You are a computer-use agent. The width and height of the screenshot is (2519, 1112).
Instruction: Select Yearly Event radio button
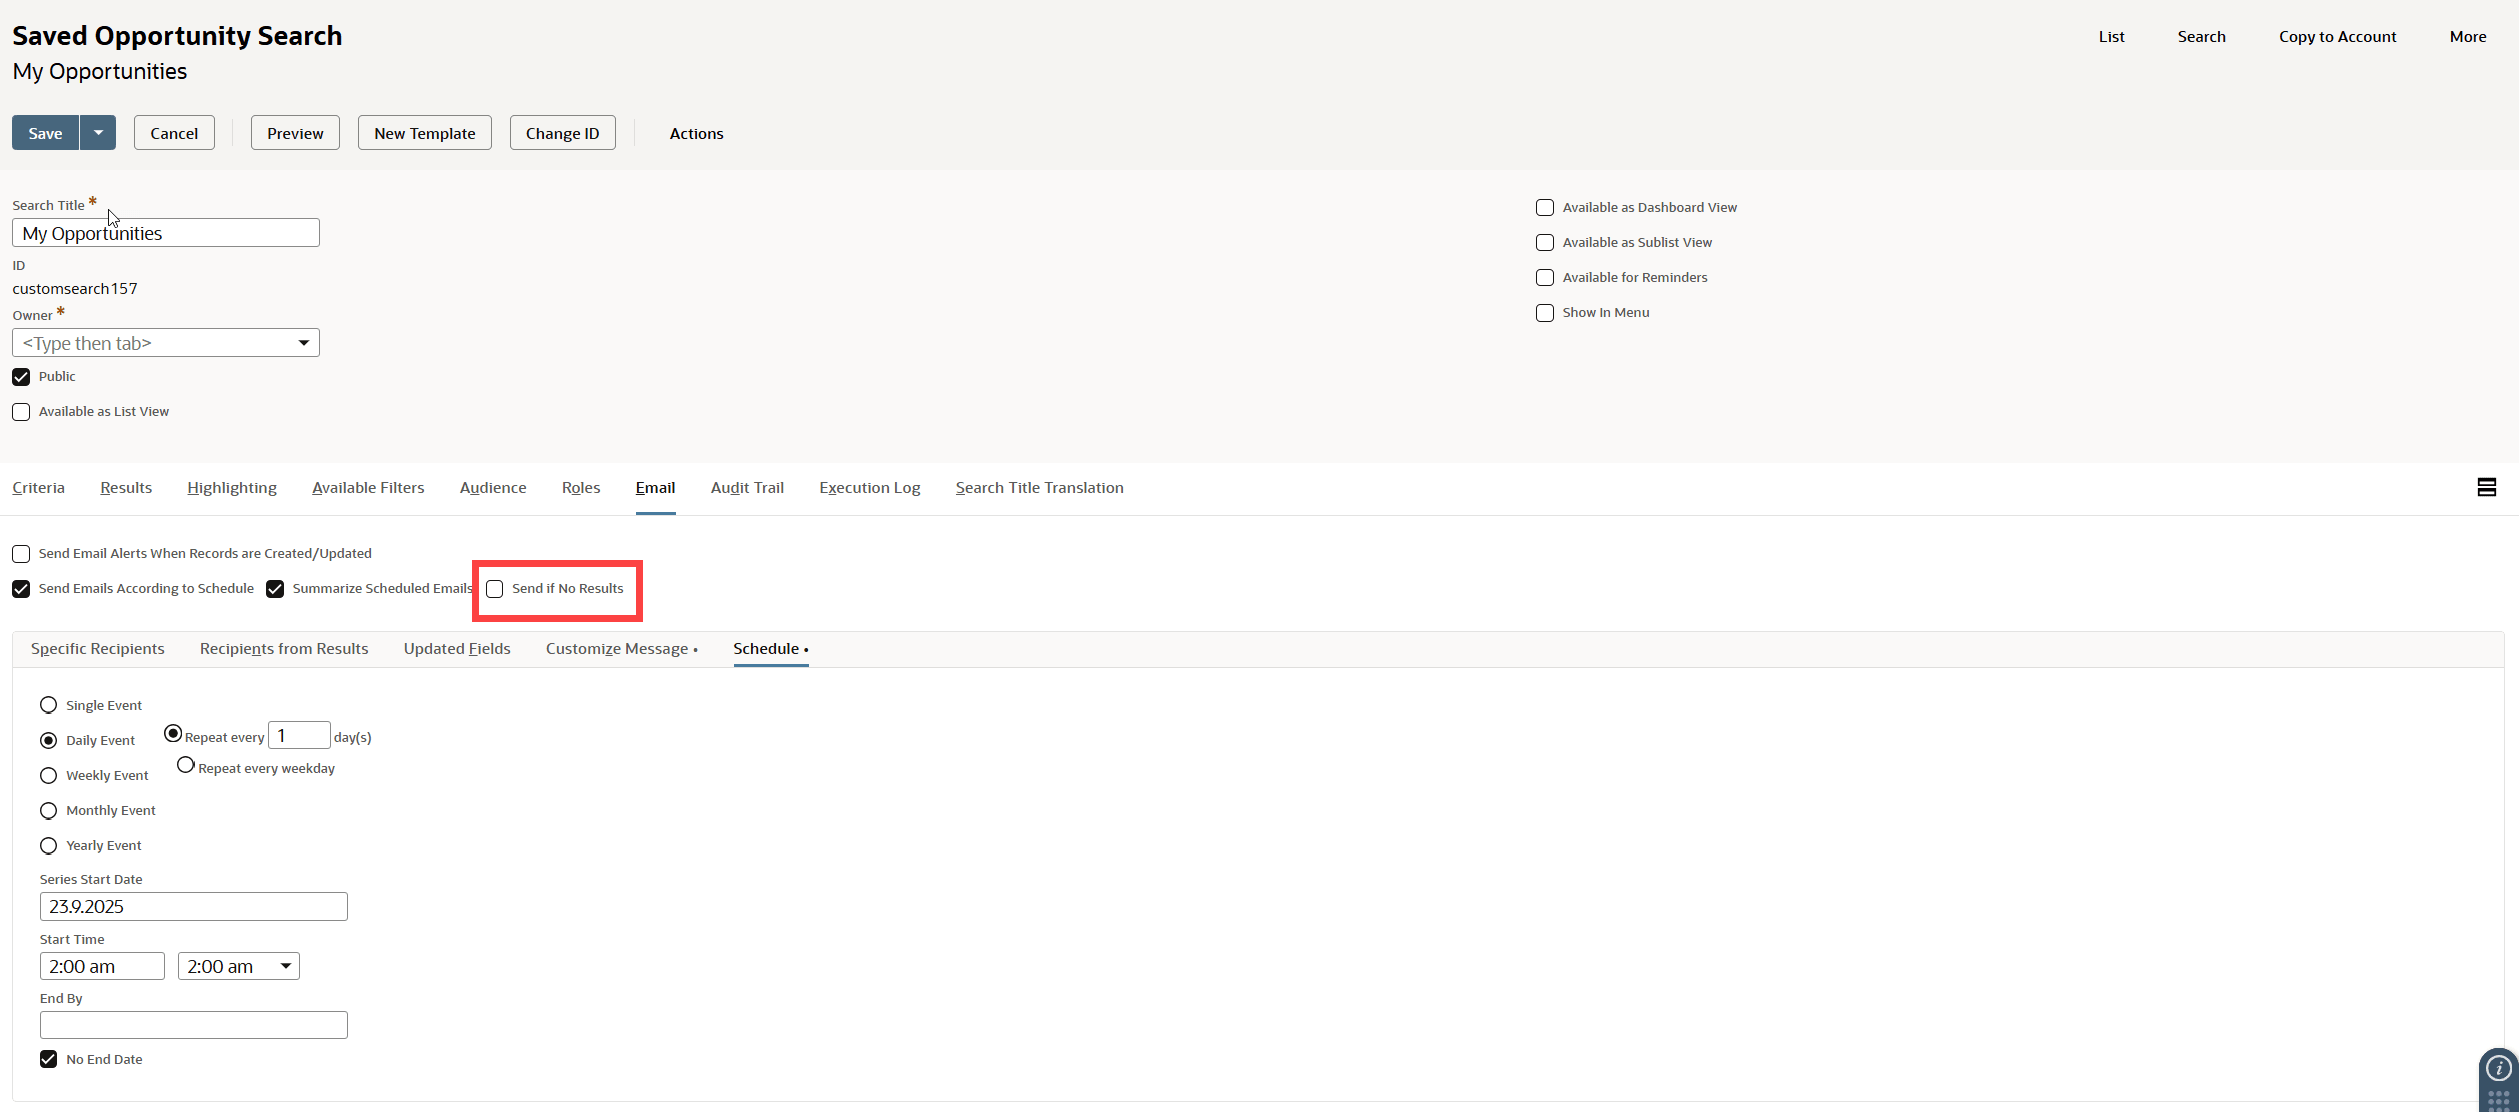click(48, 845)
